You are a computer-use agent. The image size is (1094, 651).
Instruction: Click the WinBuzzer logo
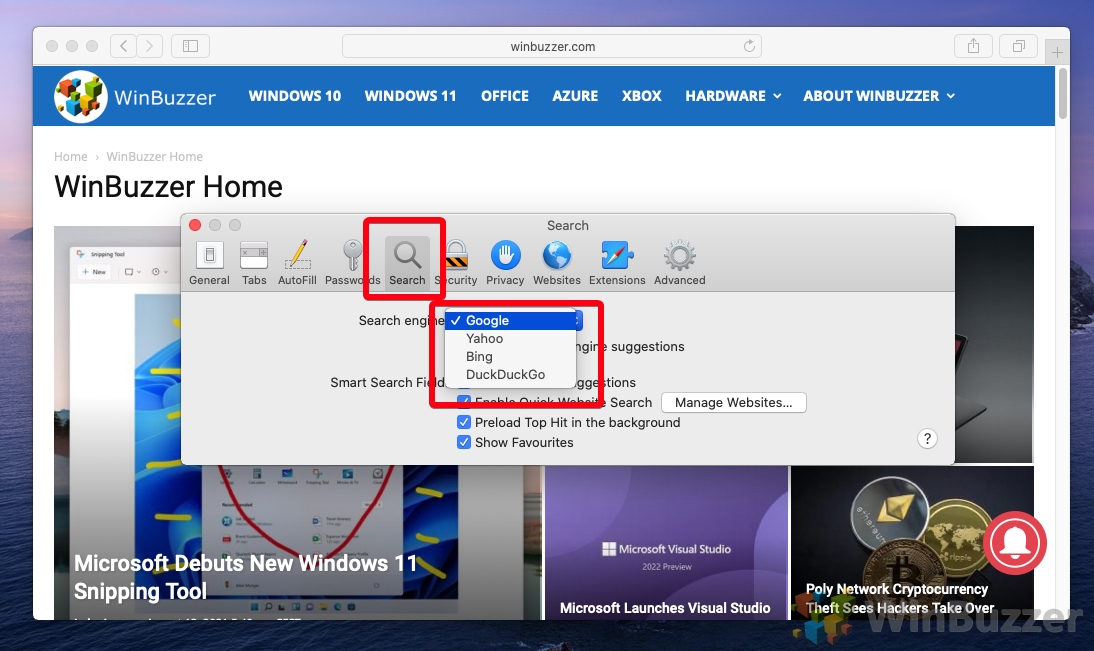(135, 96)
